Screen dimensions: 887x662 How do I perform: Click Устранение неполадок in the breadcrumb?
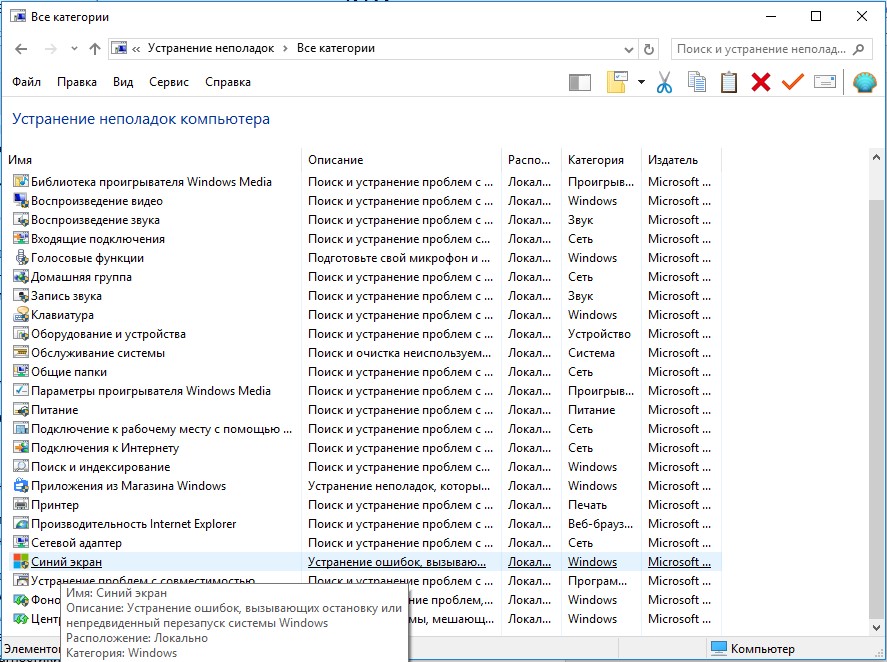point(210,48)
